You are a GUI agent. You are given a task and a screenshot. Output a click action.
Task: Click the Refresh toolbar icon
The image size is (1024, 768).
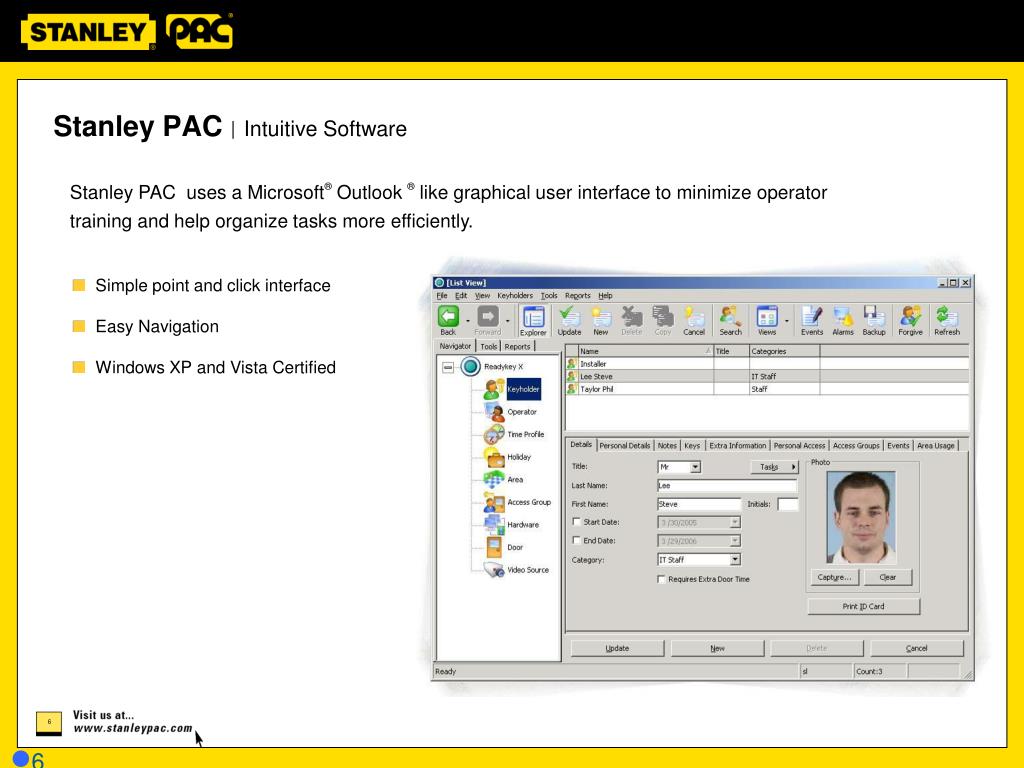click(947, 317)
